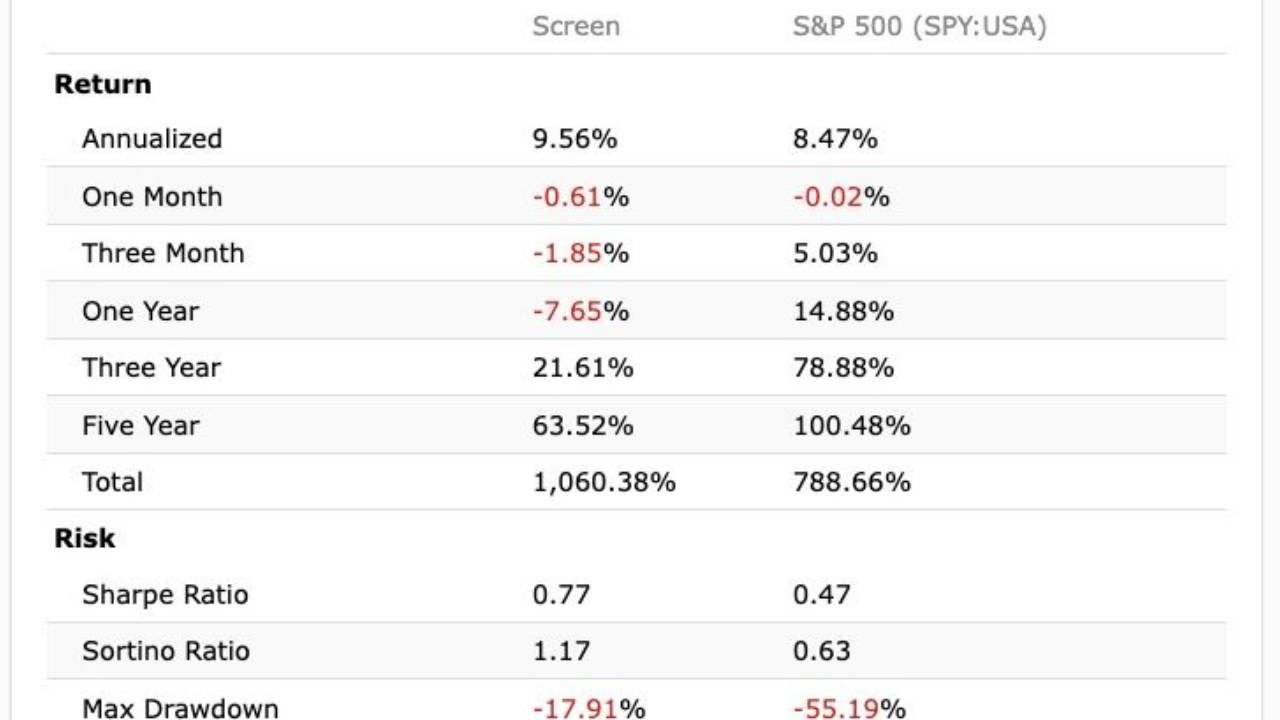Select the Three Year row label

[151, 368]
